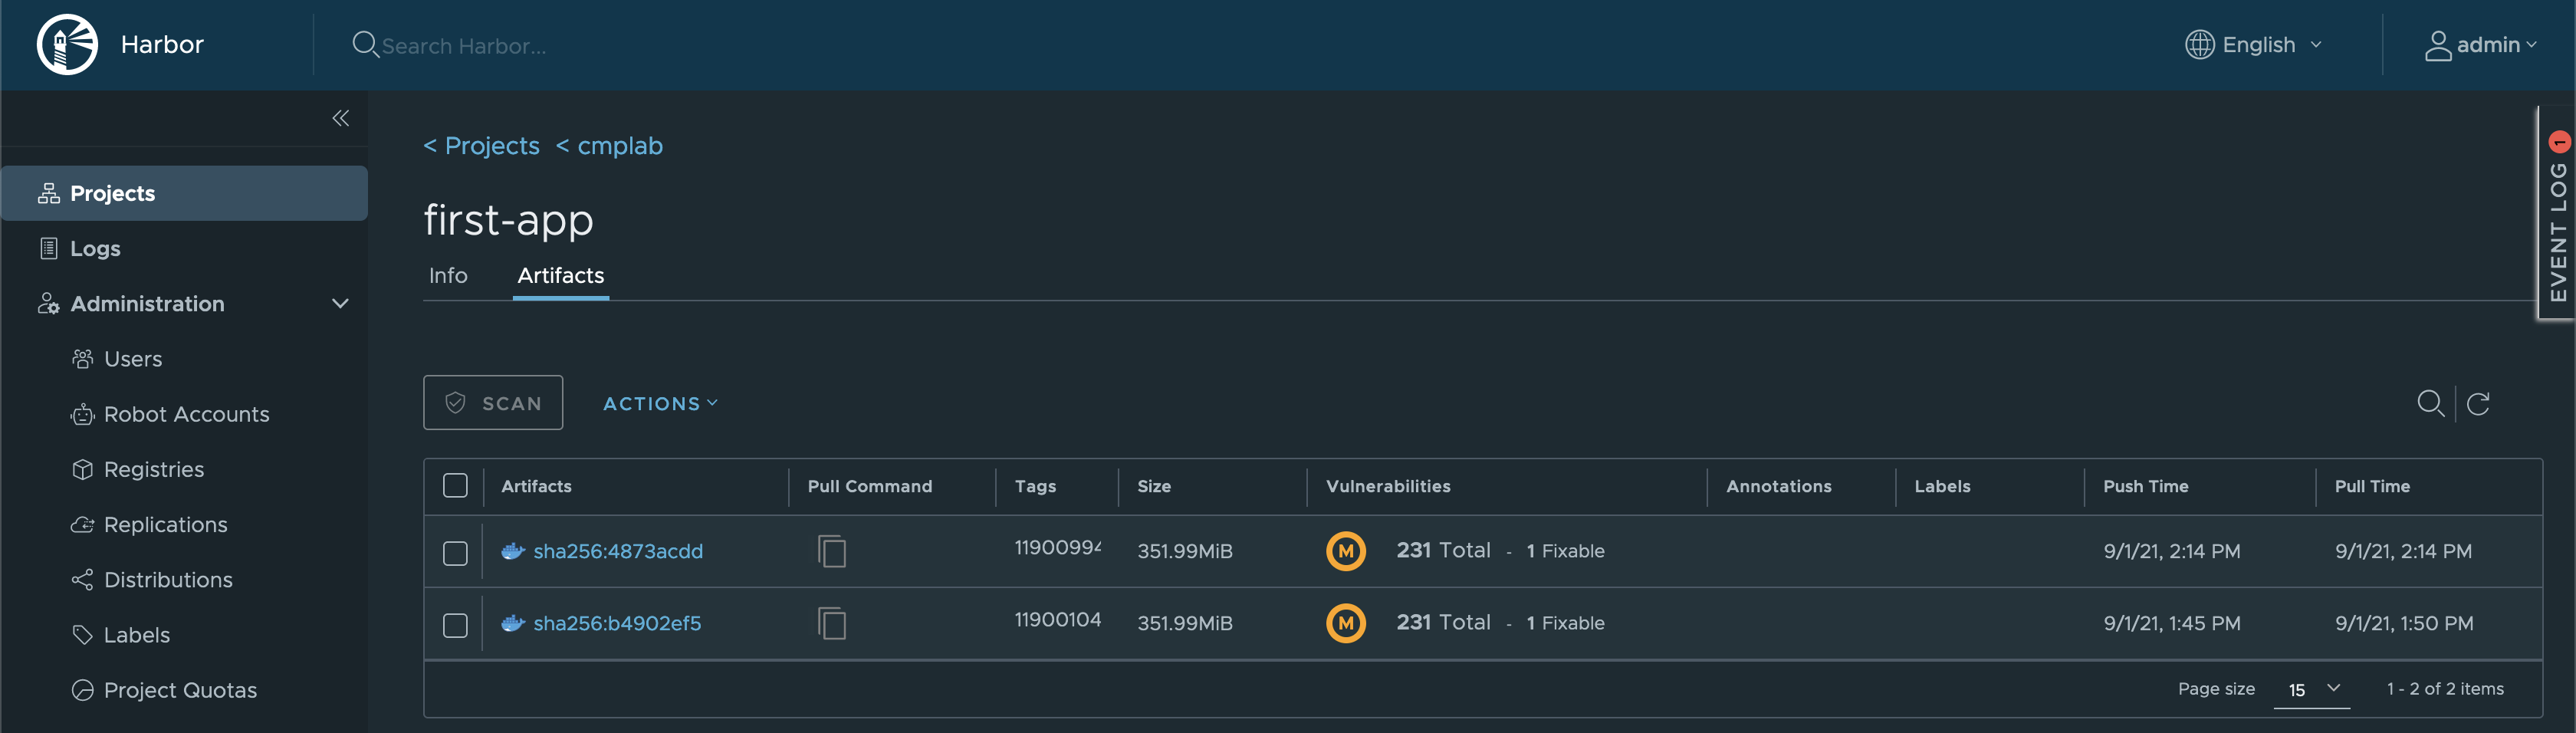Click the Replications cloud icon

click(x=83, y=524)
